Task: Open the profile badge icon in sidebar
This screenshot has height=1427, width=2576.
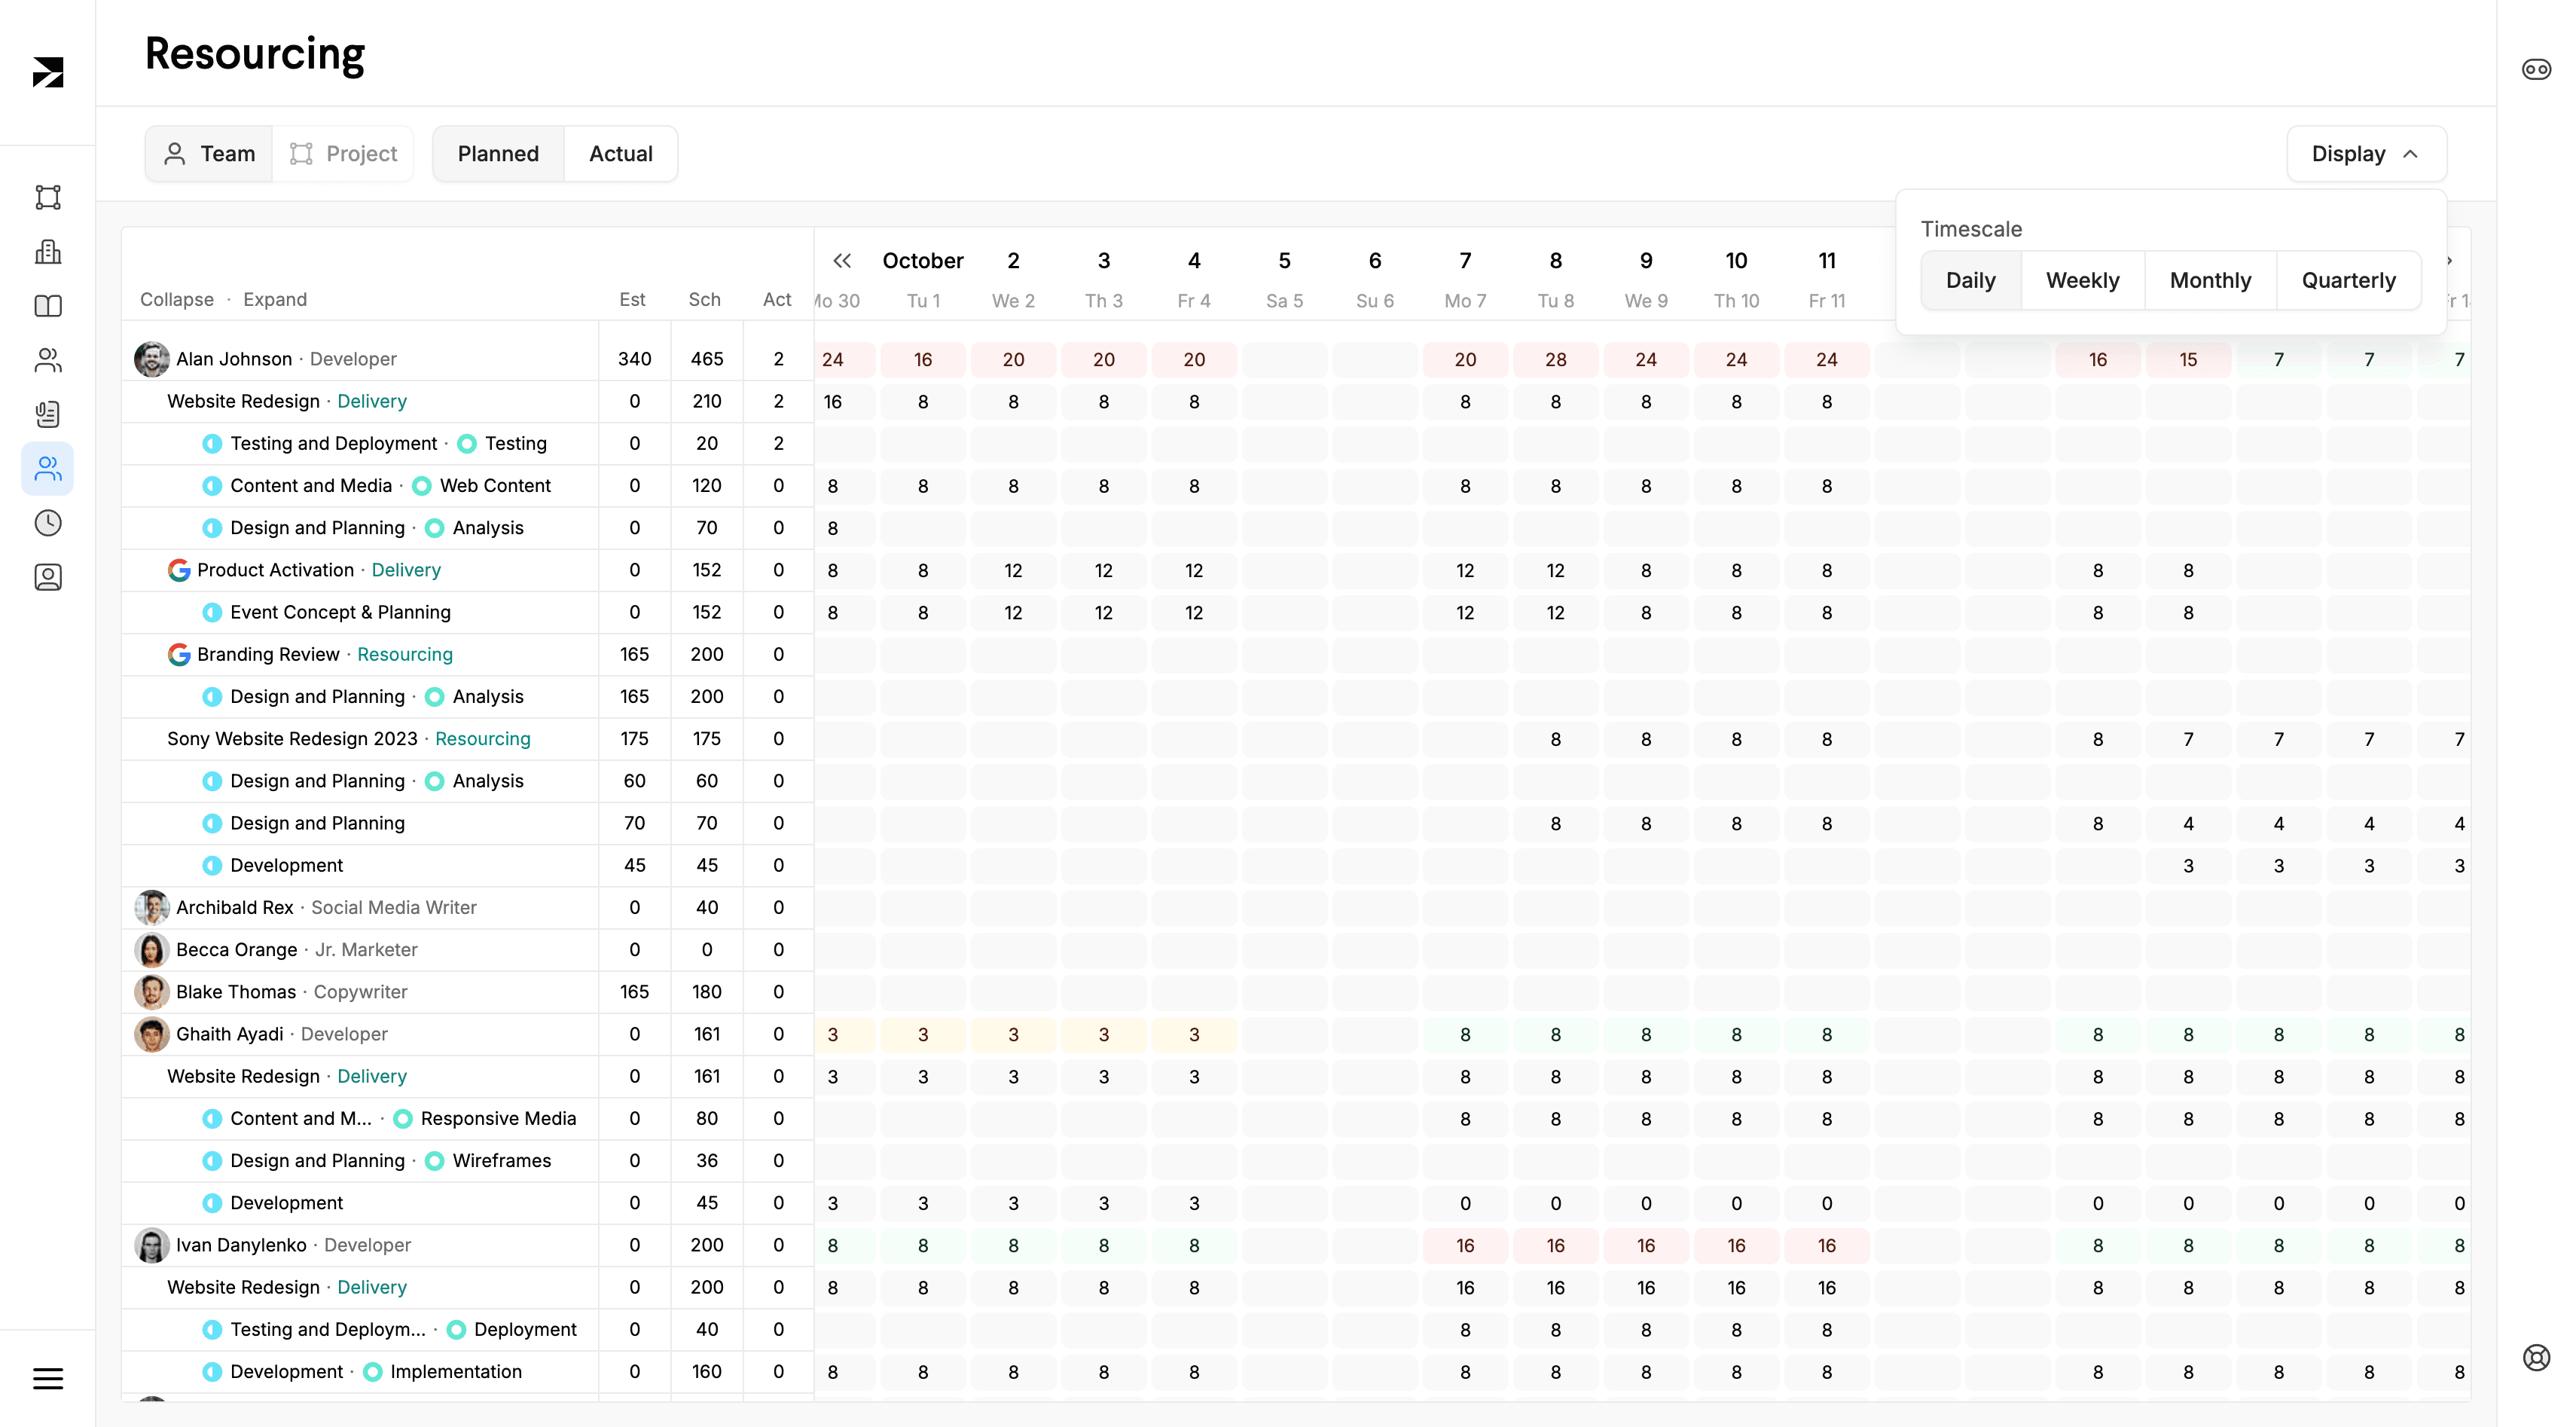Action: tap(48, 577)
